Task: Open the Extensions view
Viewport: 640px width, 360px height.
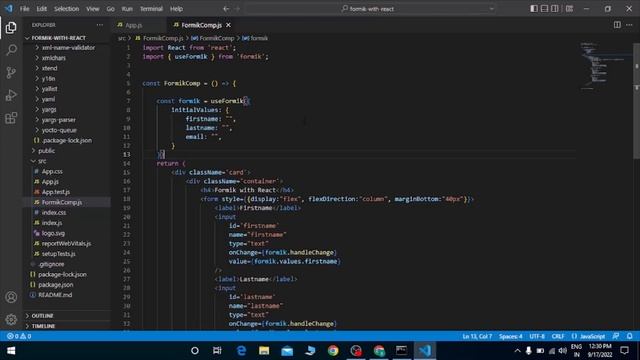Action: pyautogui.click(x=11, y=118)
